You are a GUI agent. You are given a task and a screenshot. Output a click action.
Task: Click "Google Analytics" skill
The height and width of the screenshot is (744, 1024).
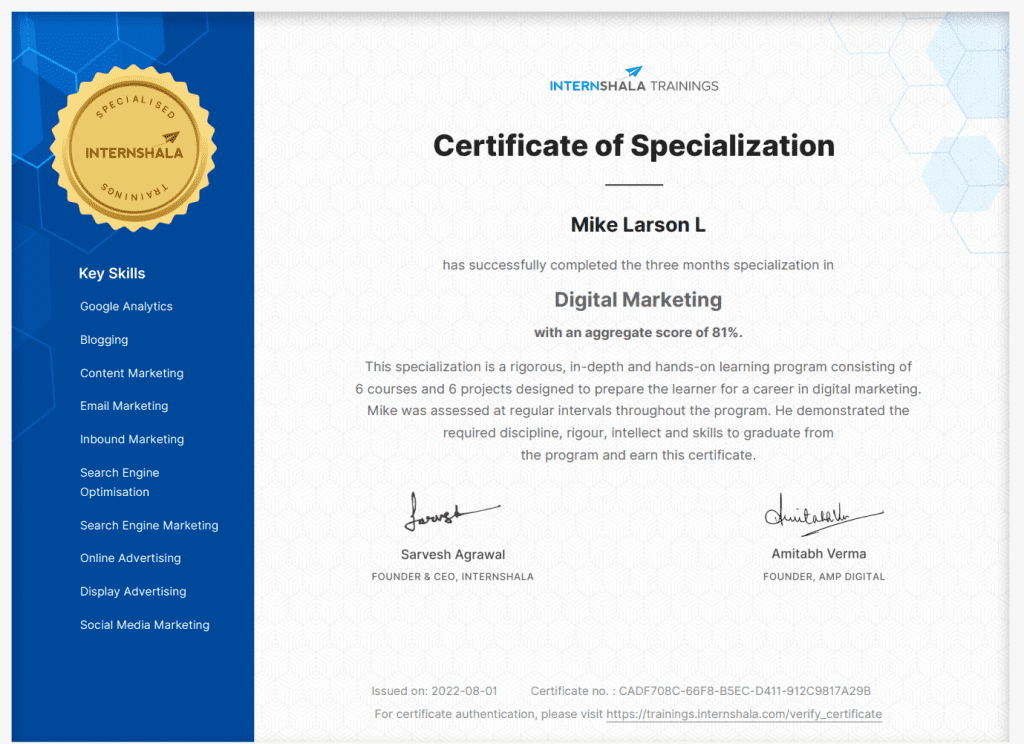coord(126,306)
